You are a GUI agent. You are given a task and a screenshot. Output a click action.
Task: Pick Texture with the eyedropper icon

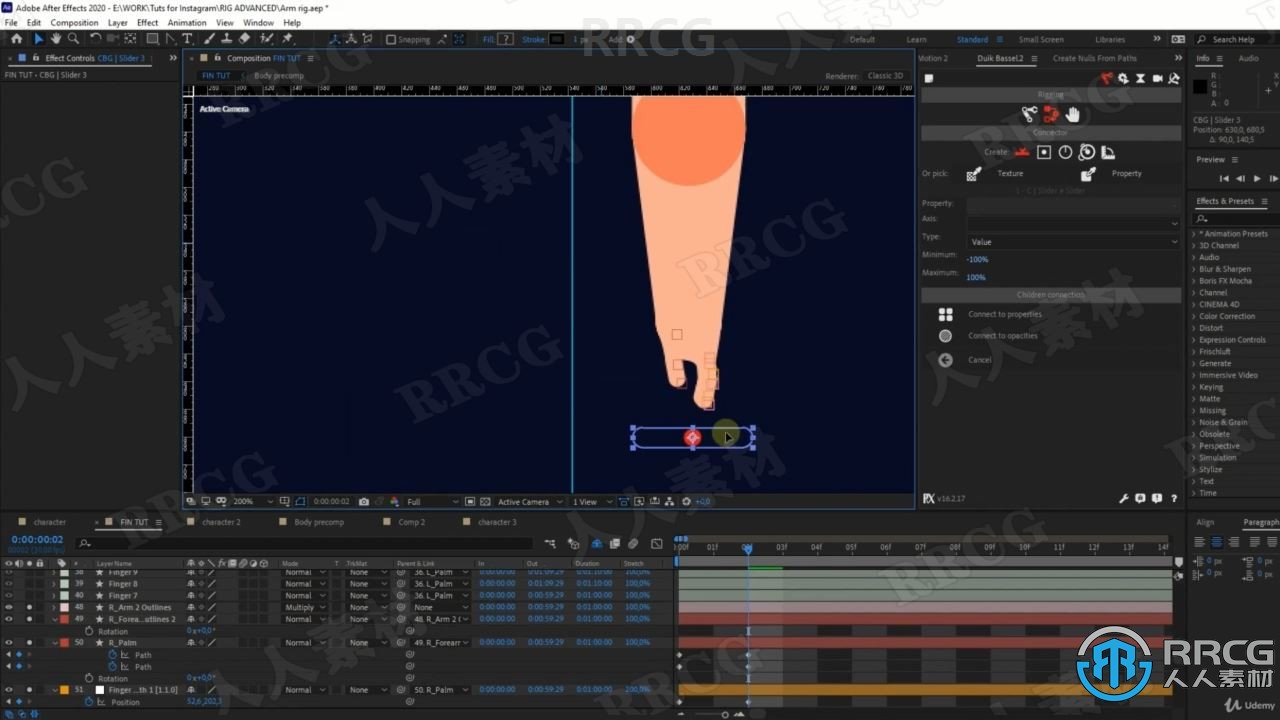973,174
